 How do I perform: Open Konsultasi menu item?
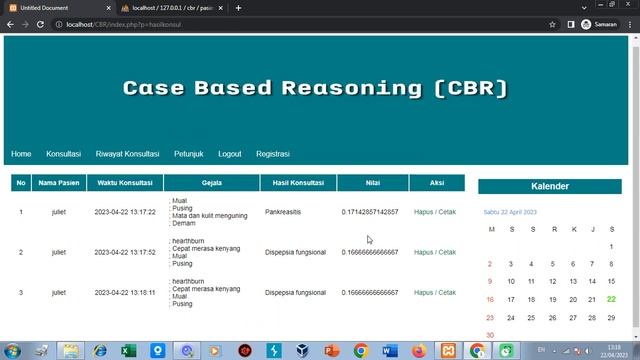pyautogui.click(x=63, y=154)
